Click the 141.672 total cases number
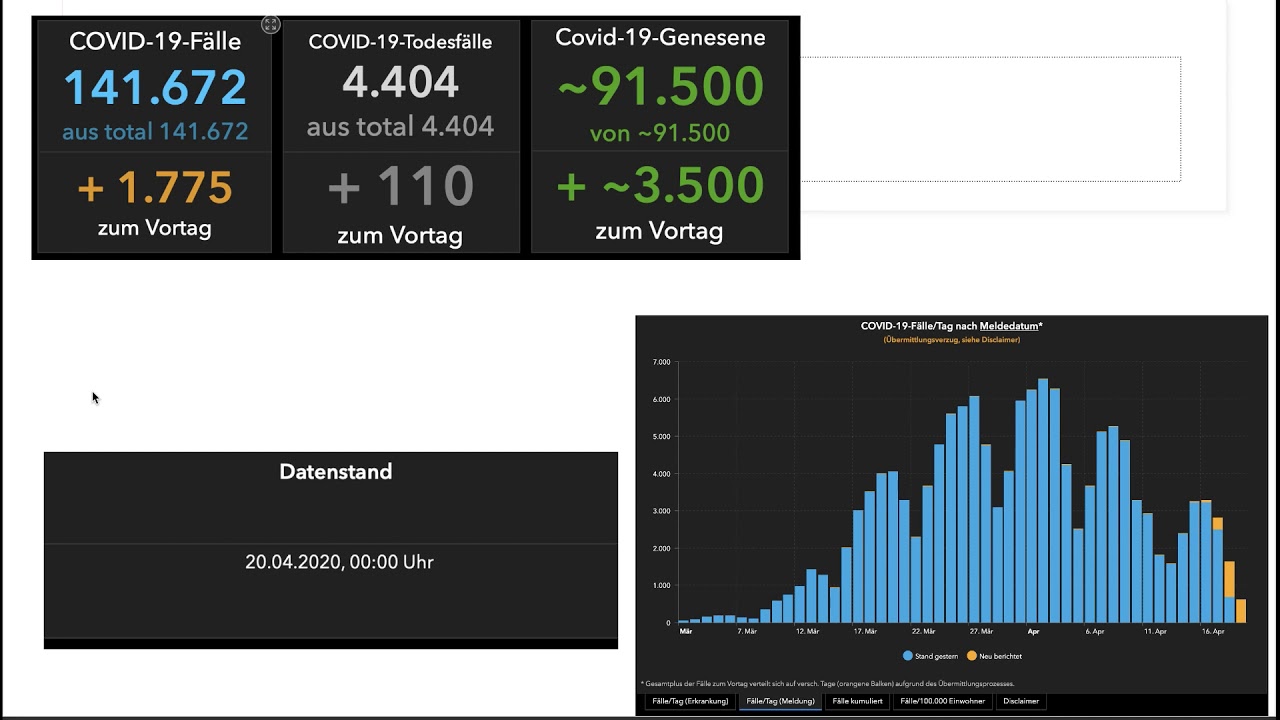 tap(155, 87)
